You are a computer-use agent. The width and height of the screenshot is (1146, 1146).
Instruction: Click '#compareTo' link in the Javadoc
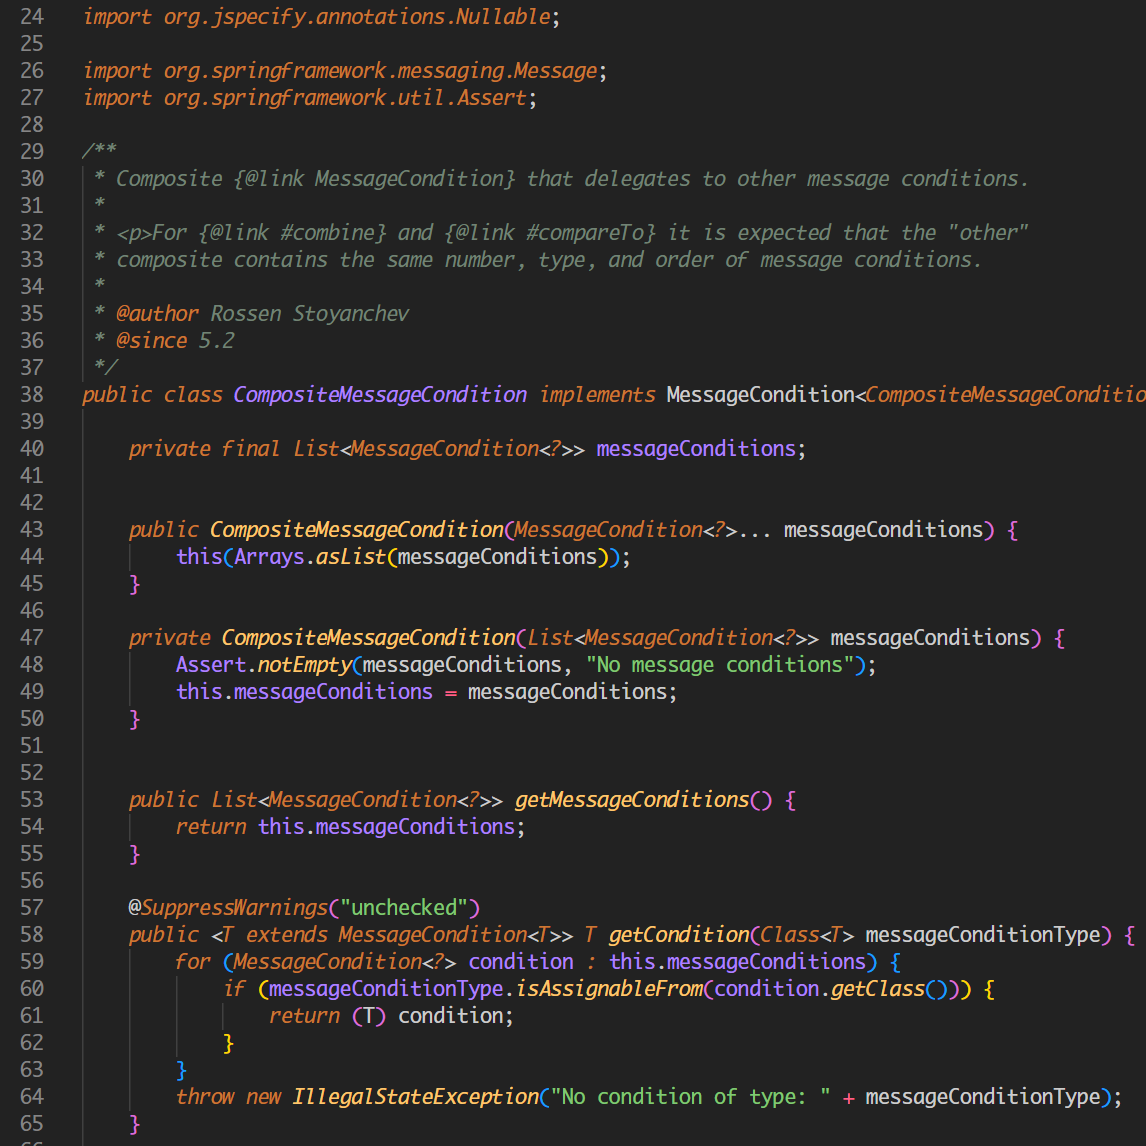pos(585,232)
